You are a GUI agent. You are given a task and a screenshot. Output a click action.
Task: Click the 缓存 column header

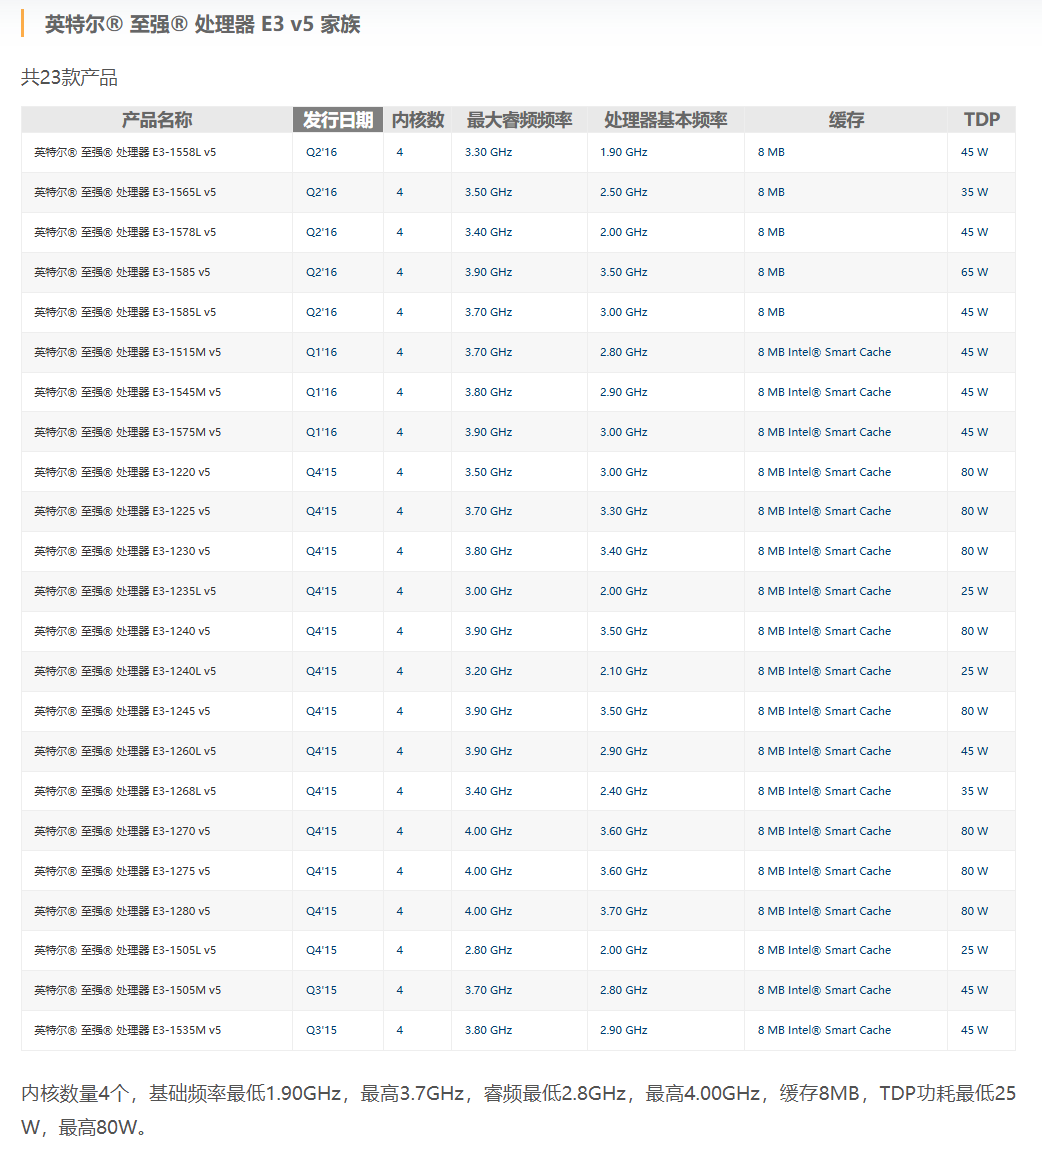pos(846,120)
